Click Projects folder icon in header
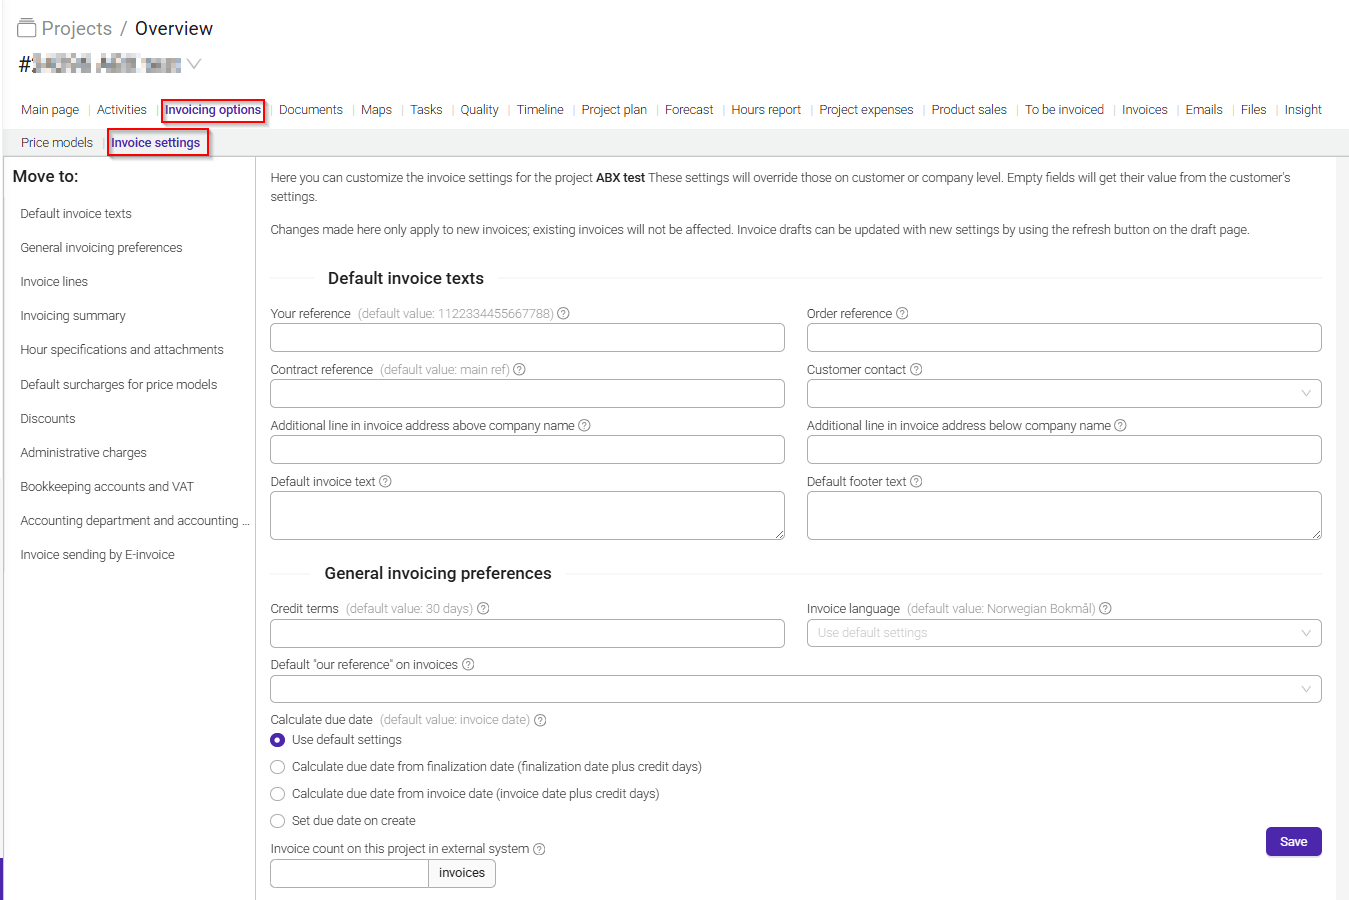Screen dimensions: 1349x900 (27, 28)
